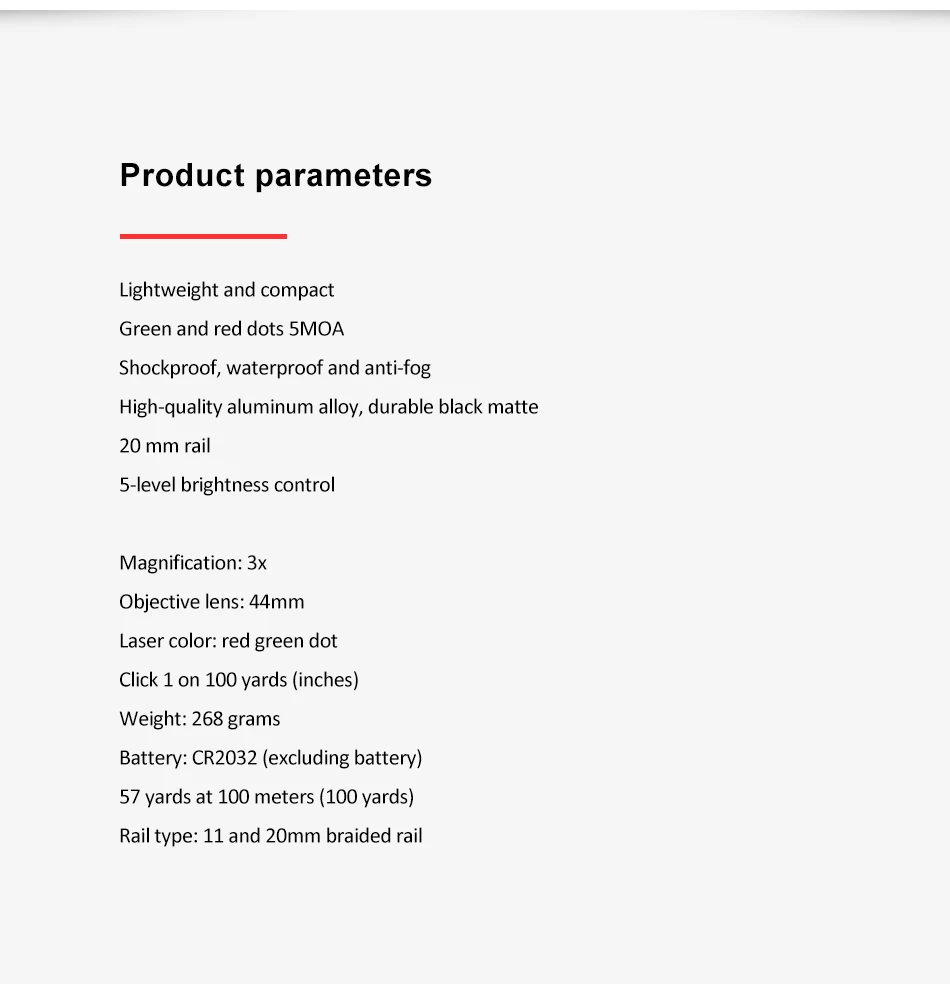Screen dimensions: 950x989
Task: Click the 20 mm rail text
Action: (165, 446)
